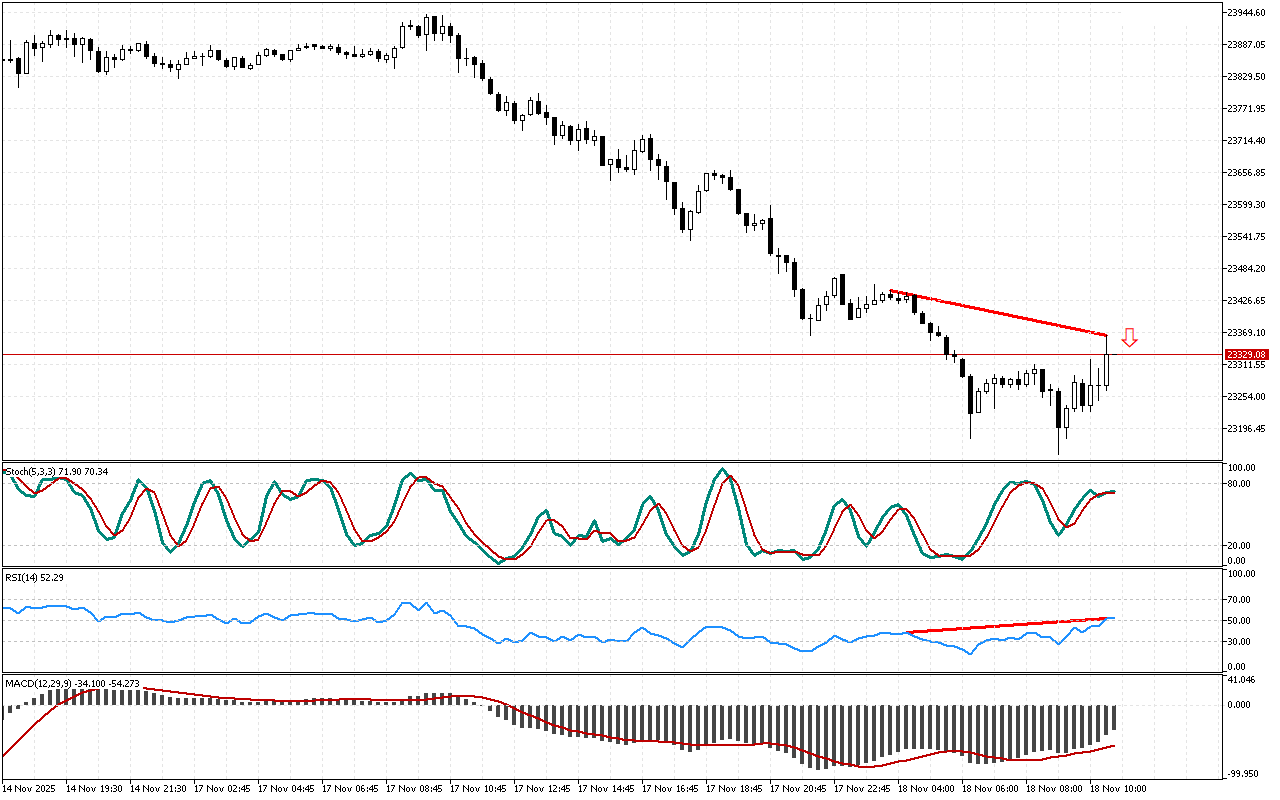
Task: Click the 80.00 level in Stochastic scale
Action: click(1241, 484)
